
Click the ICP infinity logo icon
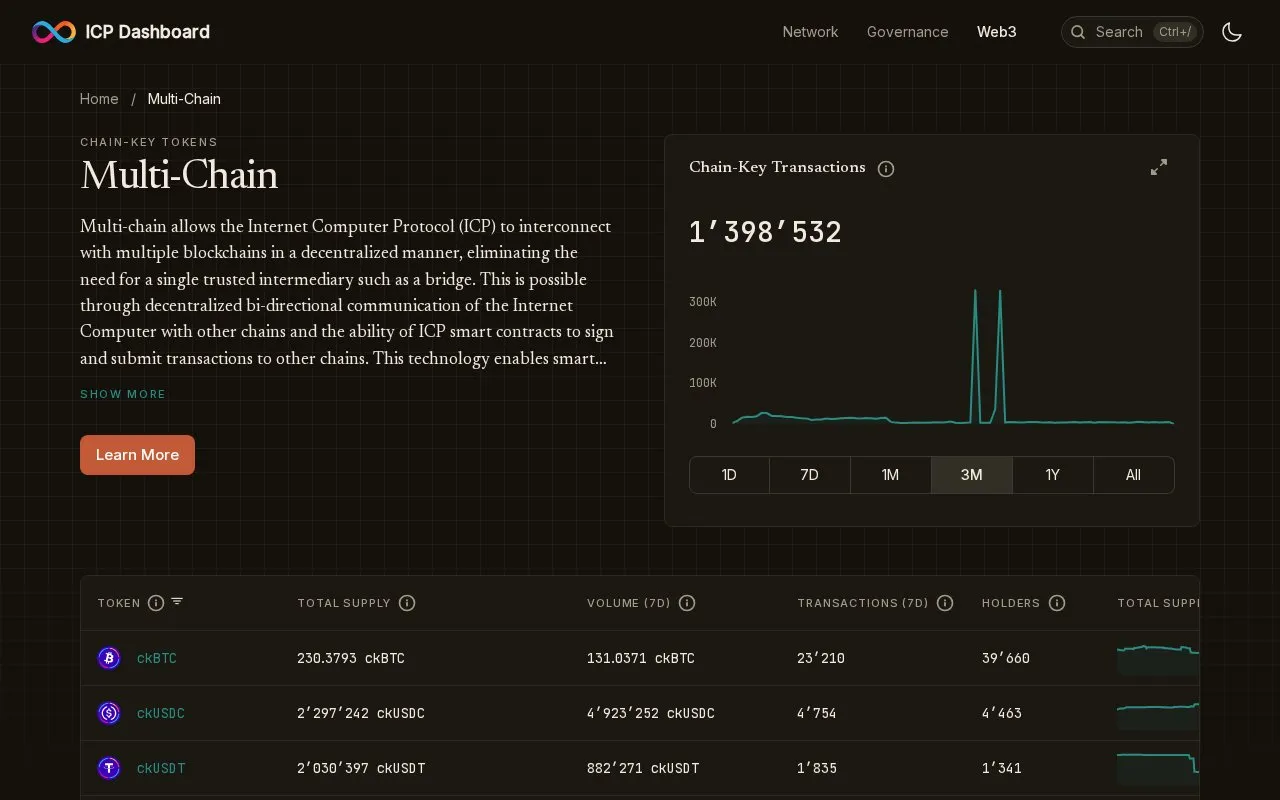click(x=54, y=32)
